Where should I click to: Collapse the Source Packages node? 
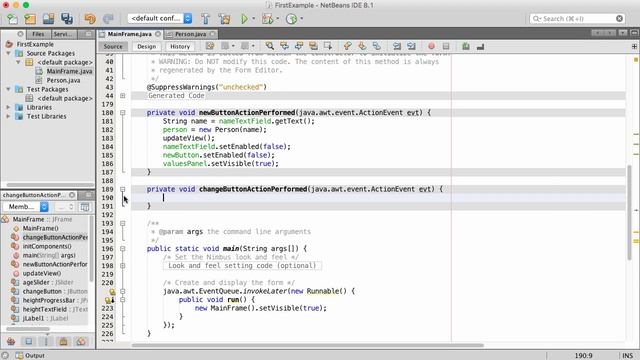[x=9, y=53]
